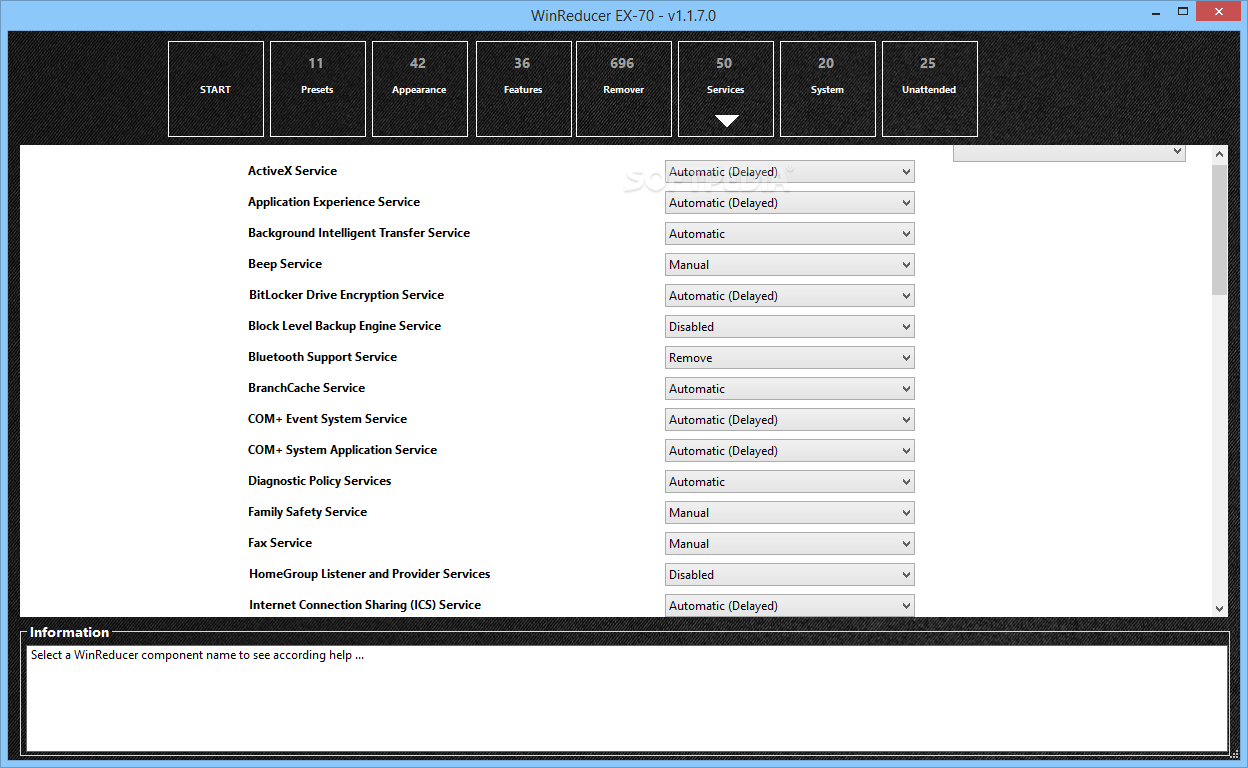Click the Beep Service name

point(285,264)
